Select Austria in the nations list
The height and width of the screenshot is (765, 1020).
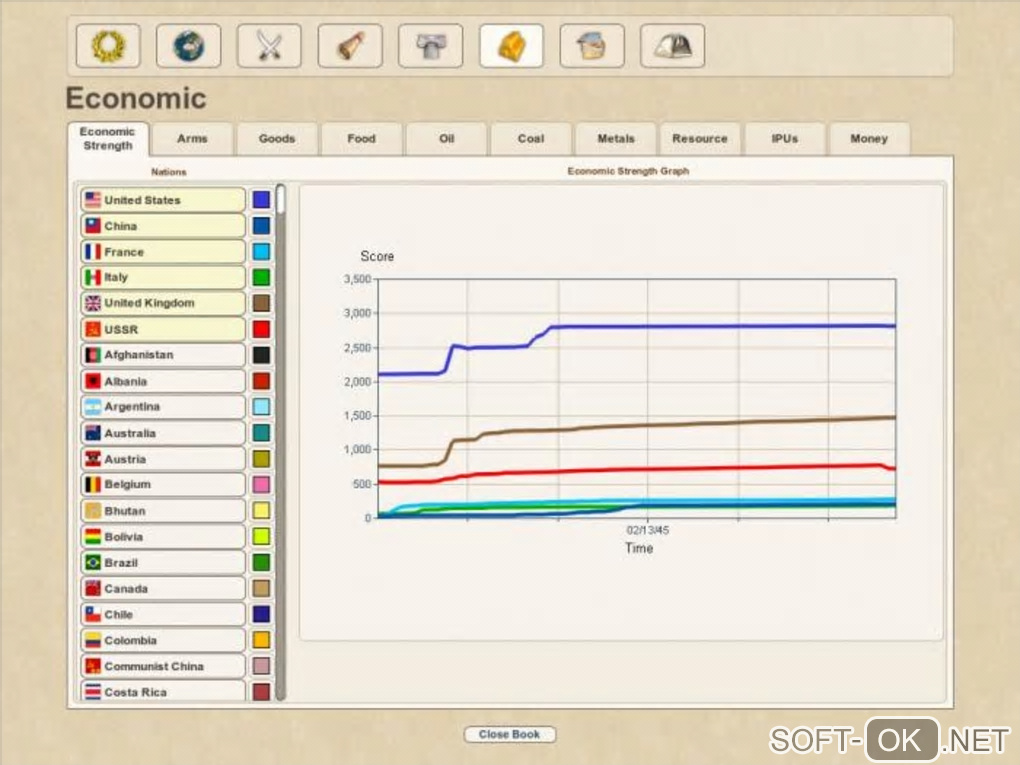[163, 459]
